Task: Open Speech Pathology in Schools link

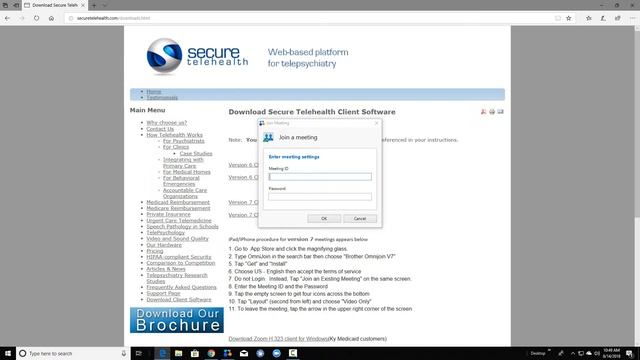Action: [x=182, y=227]
